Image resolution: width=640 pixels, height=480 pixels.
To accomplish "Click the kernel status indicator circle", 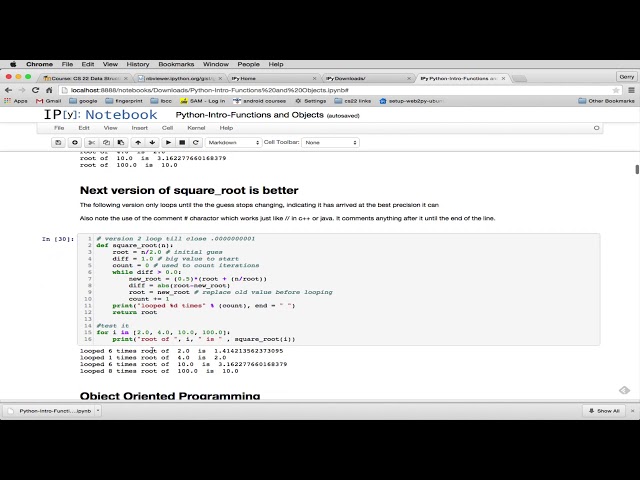I will point(596,128).
